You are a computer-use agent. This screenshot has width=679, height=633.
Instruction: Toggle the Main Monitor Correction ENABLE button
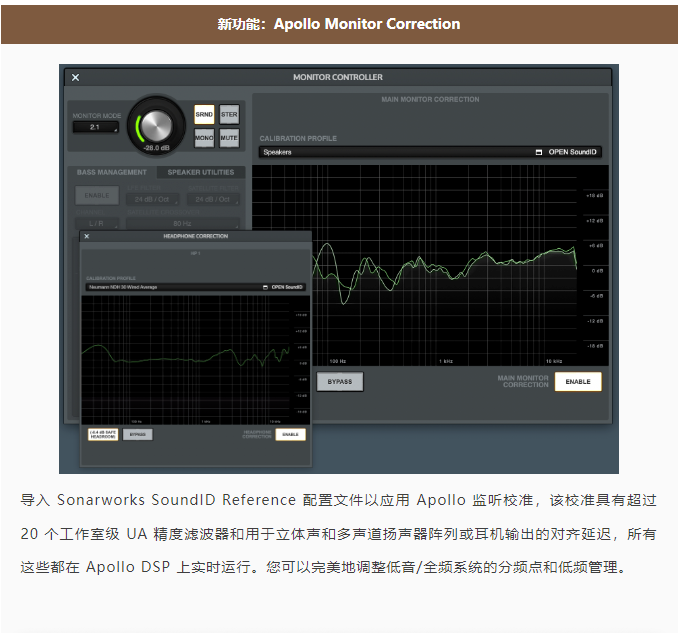tap(578, 381)
